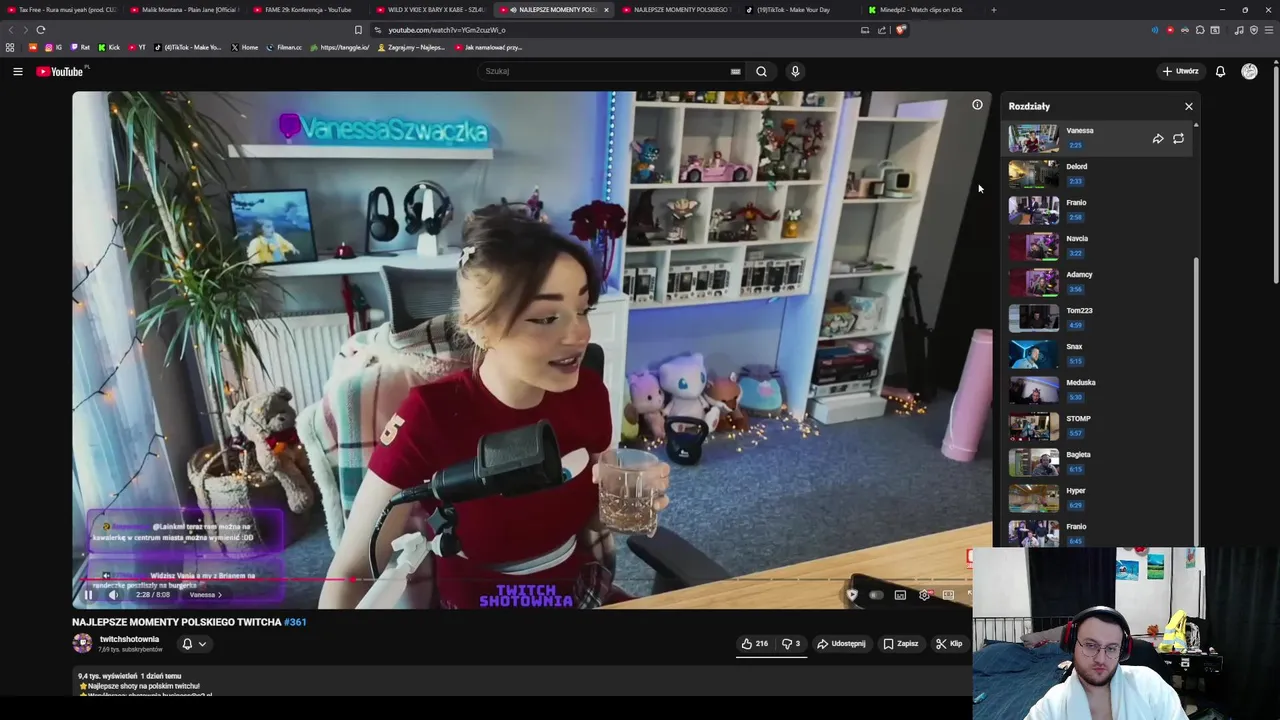1280x720 pixels.
Task: Select the Hyper chapter
Action: pyautogui.click(x=1098, y=498)
